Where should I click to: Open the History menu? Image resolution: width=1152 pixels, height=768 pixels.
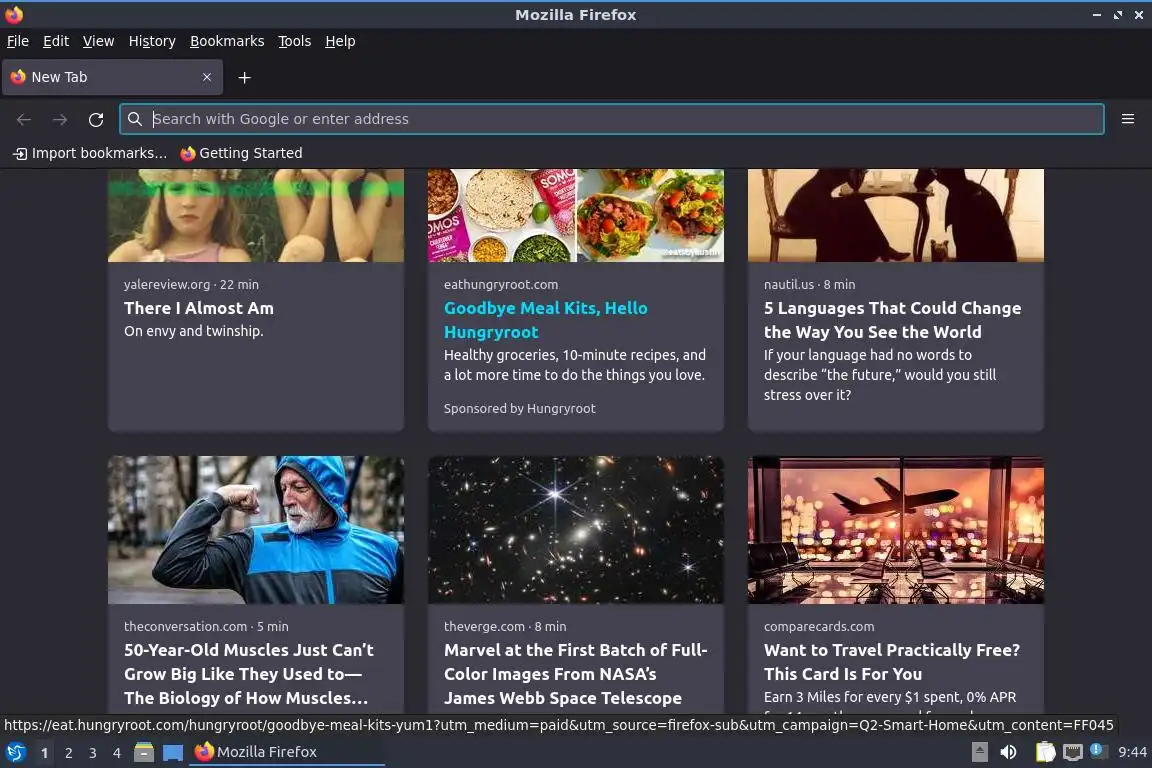pyautogui.click(x=152, y=41)
